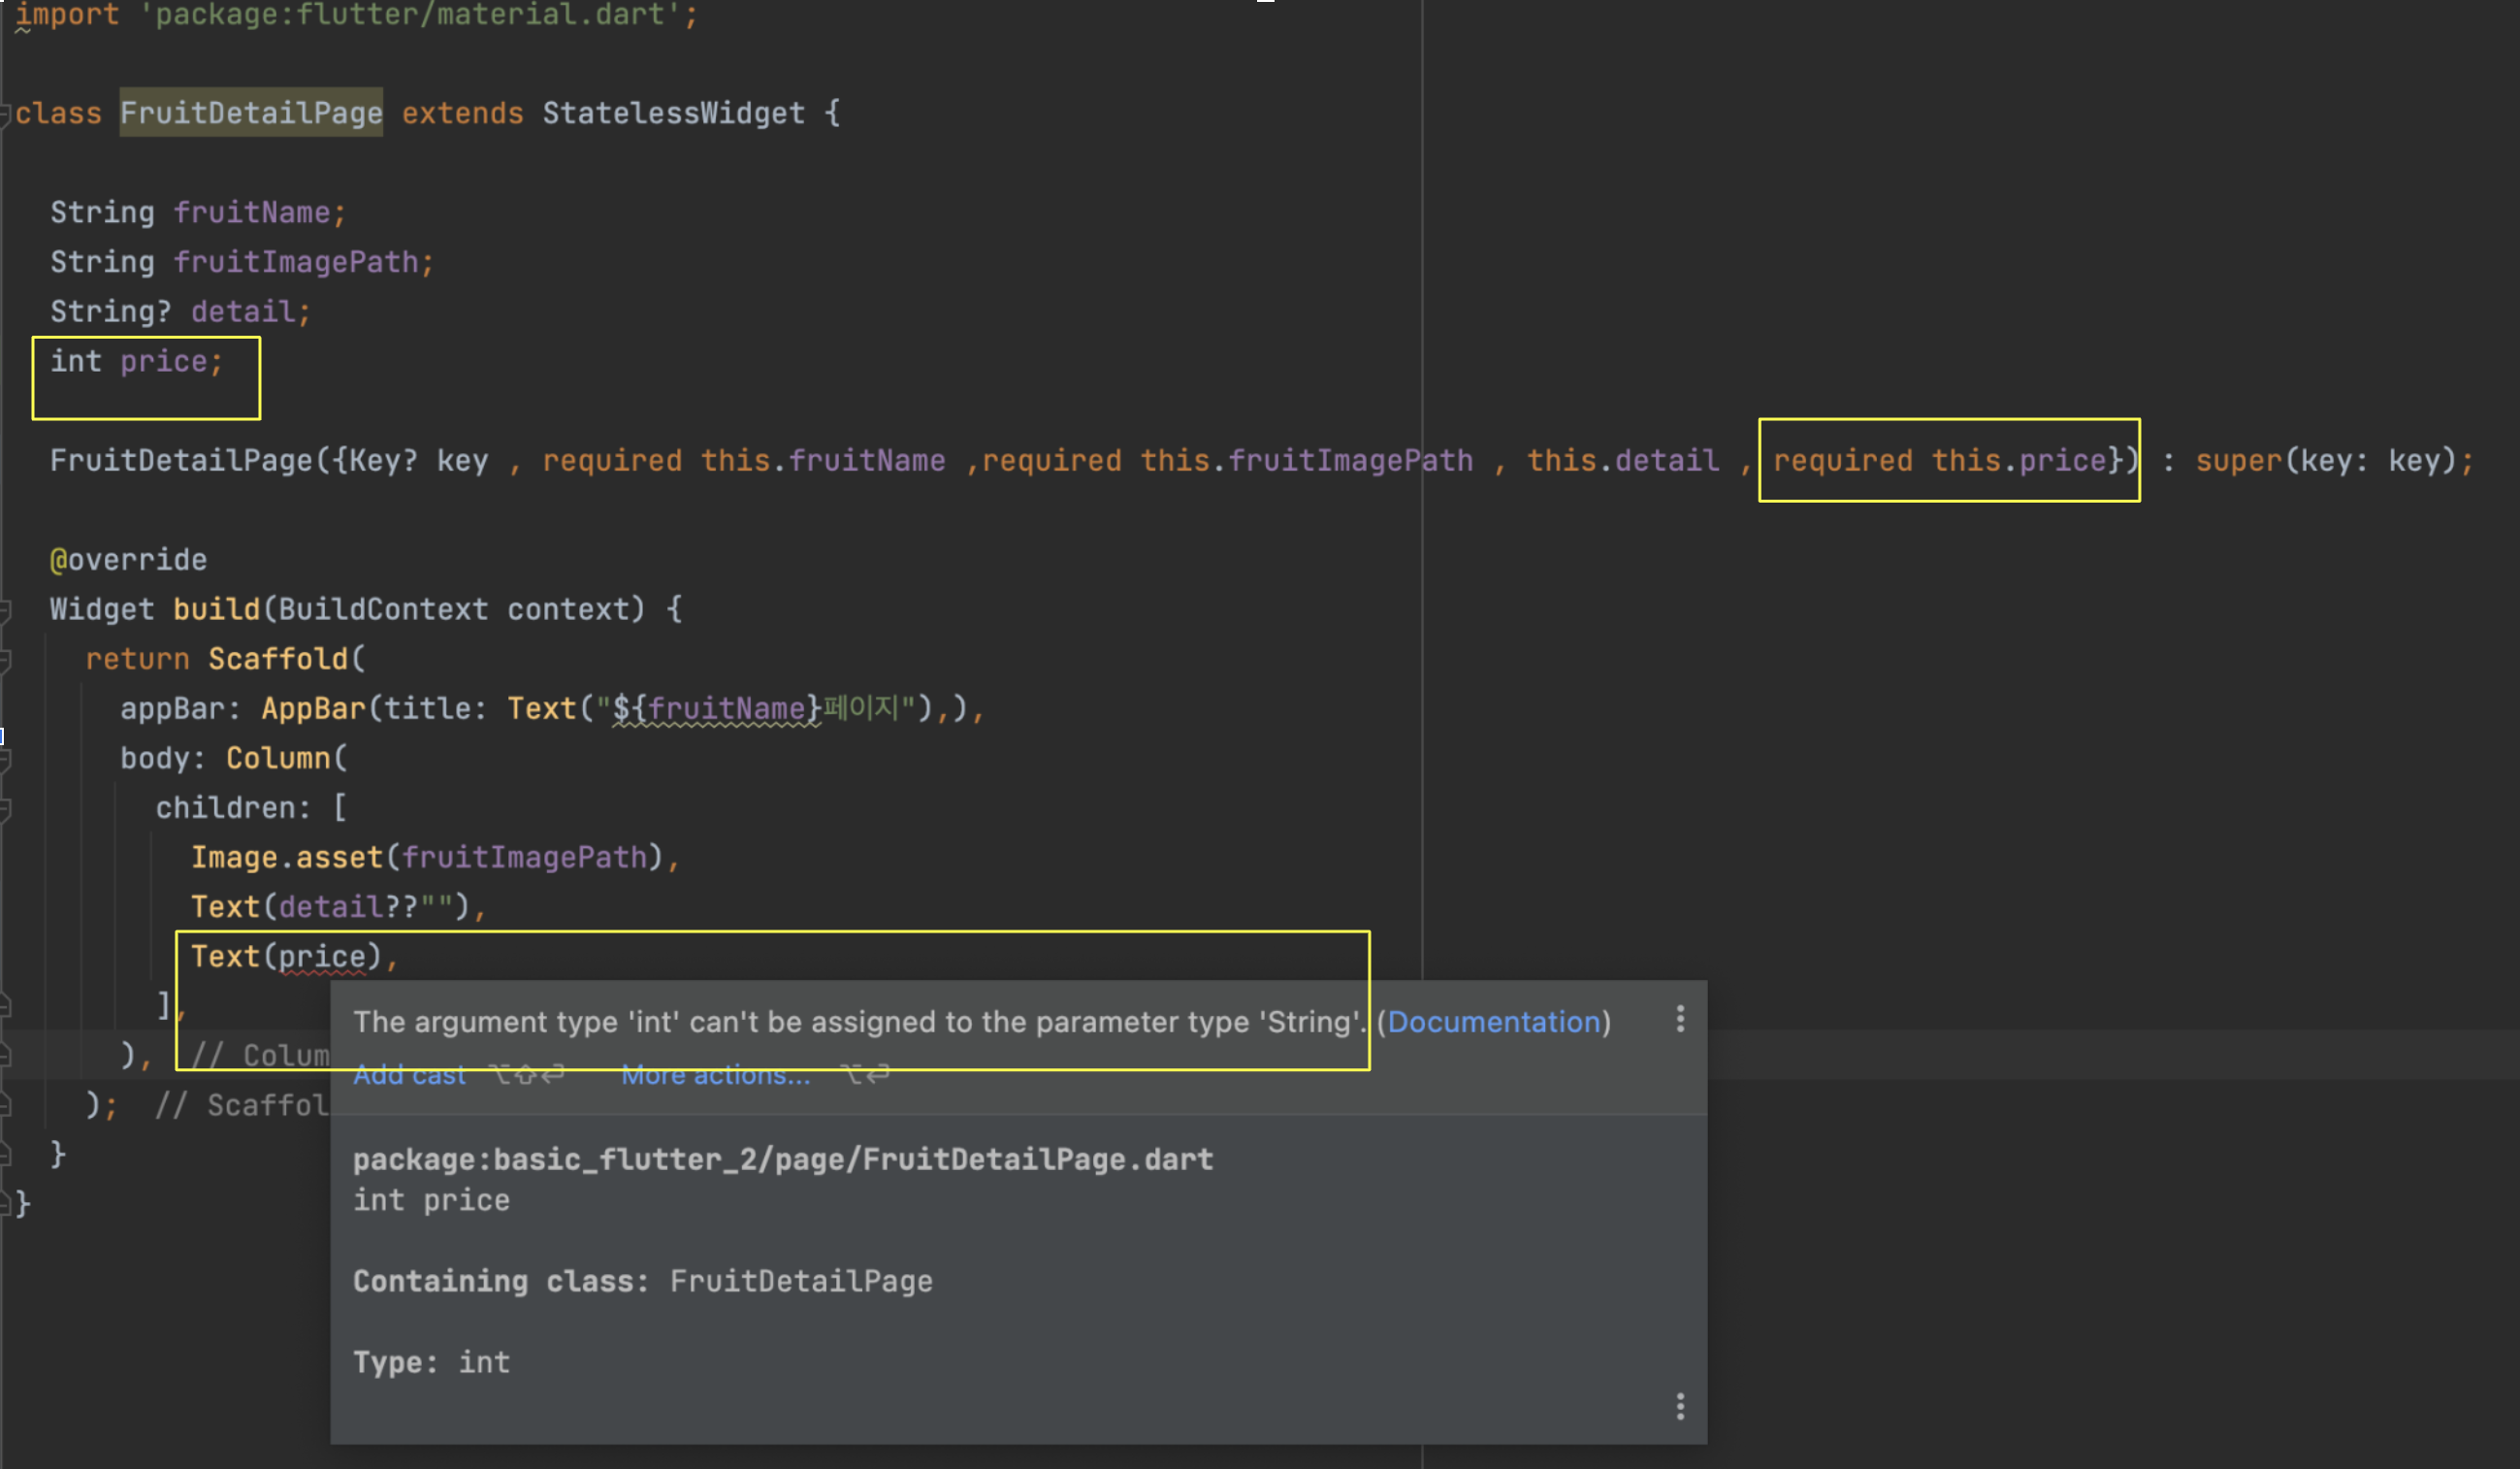Click the import material.dart line
Screen dimensions: 2520x1469
(x=355, y=15)
